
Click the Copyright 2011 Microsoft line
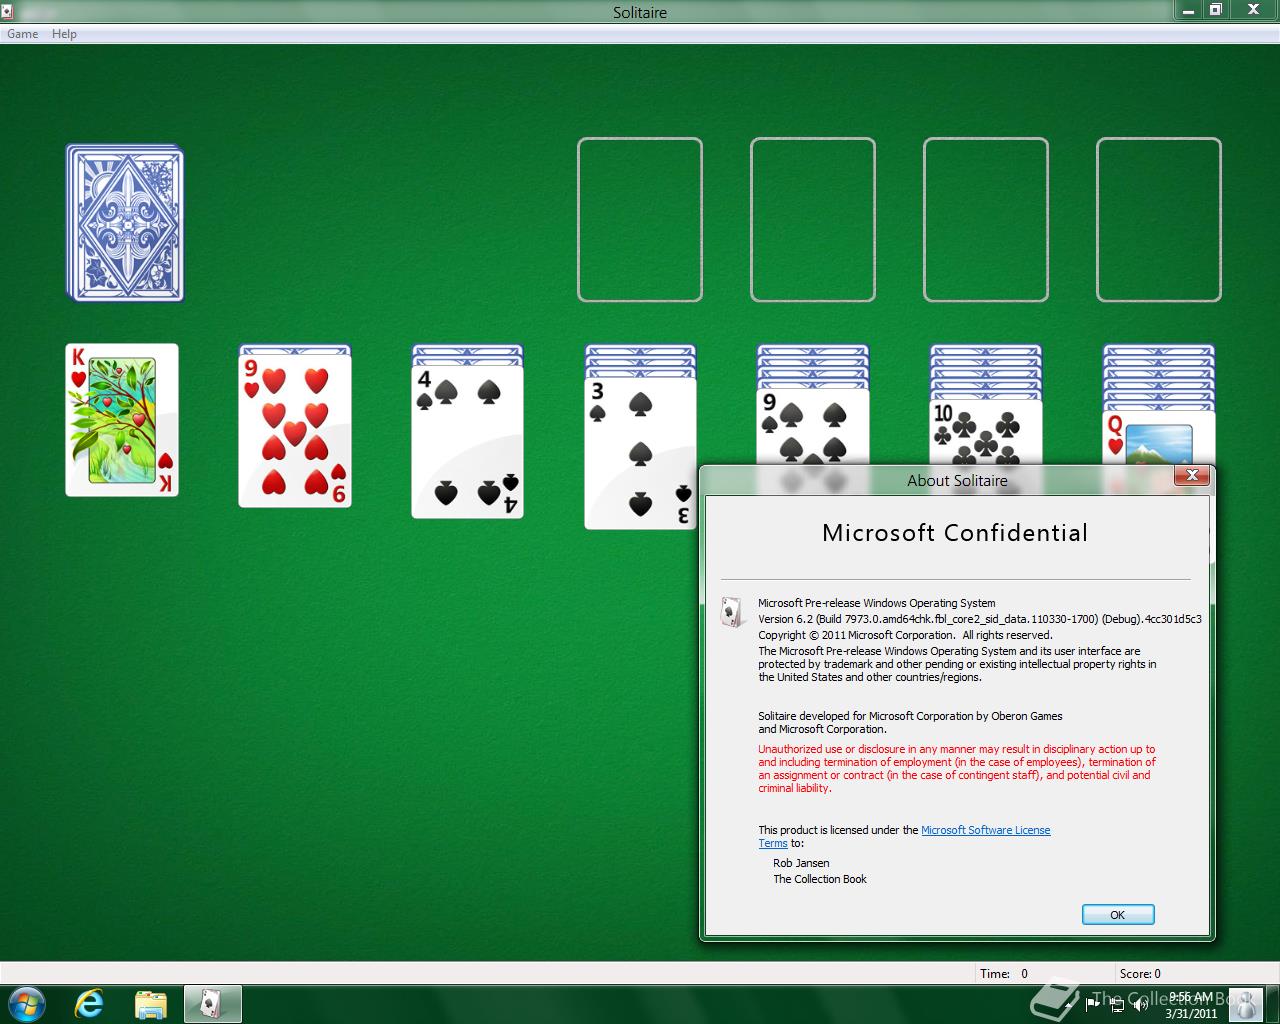pos(905,635)
